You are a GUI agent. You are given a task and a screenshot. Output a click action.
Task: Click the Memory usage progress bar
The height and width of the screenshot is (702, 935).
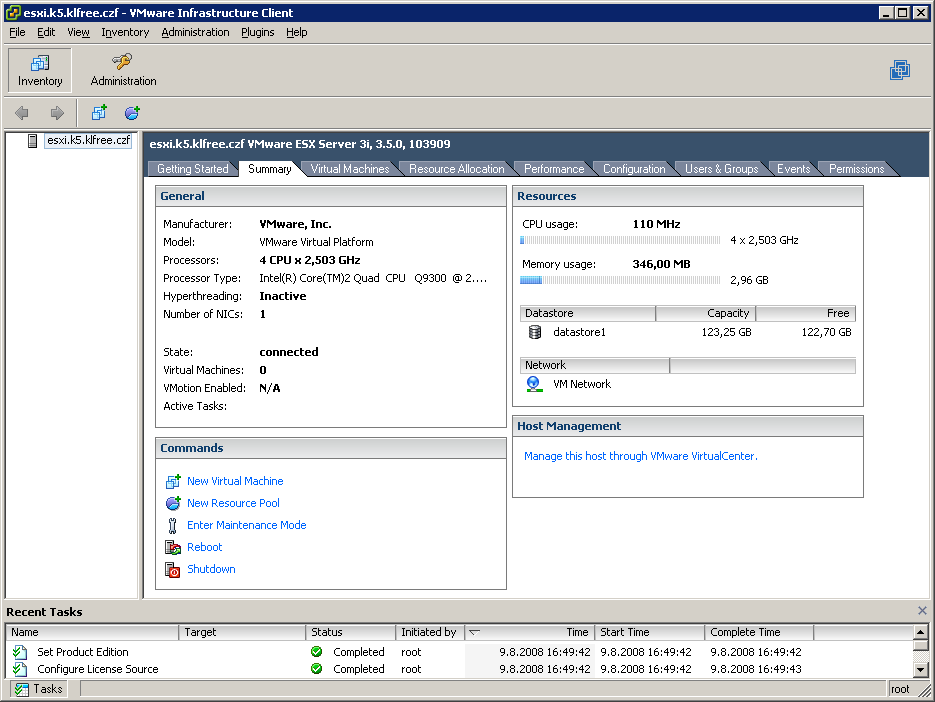(620, 280)
